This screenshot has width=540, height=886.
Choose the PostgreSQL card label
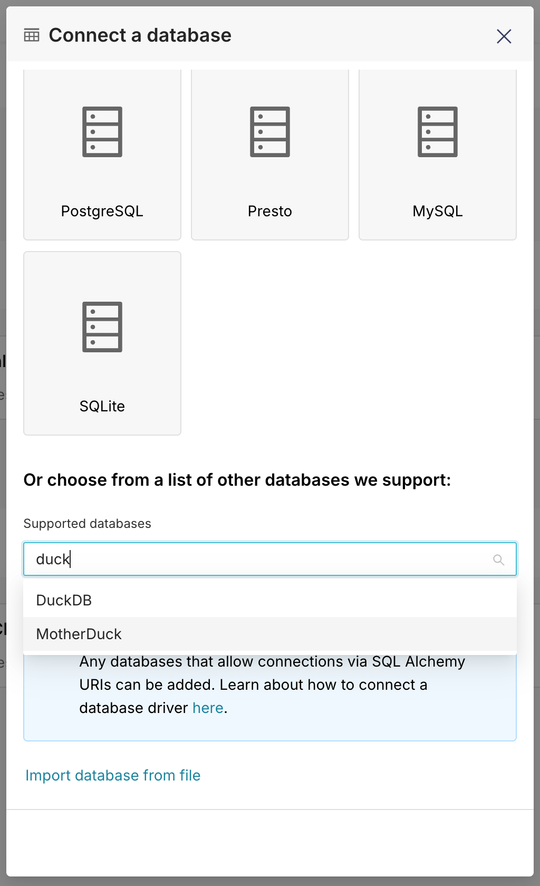click(102, 211)
